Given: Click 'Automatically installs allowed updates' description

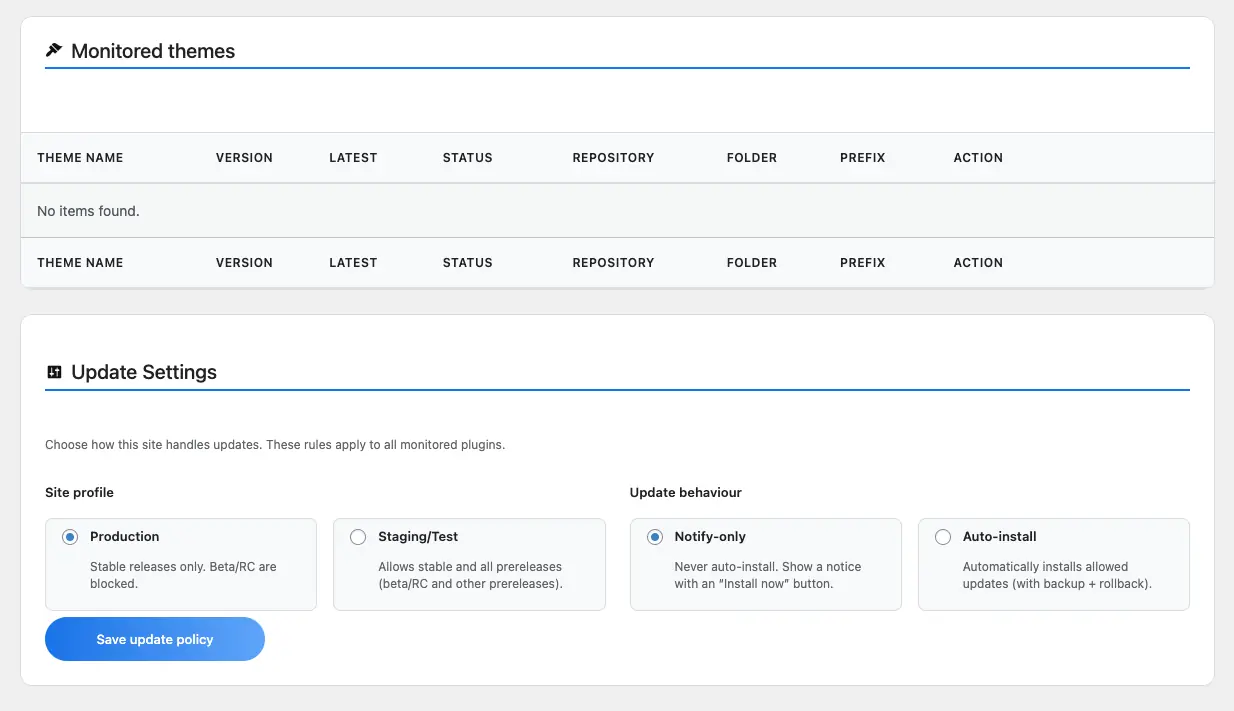Looking at the screenshot, I should [x=1057, y=575].
